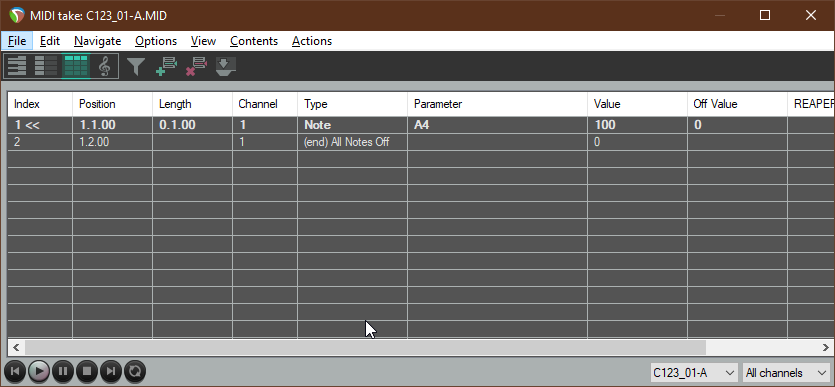
Task: Click parameter cell 'A4'
Action: [497, 125]
